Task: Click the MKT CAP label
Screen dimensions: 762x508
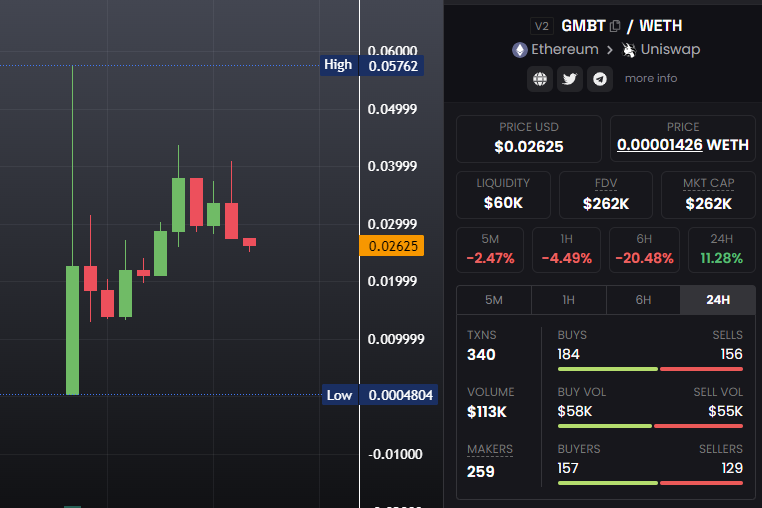Action: coord(709,183)
